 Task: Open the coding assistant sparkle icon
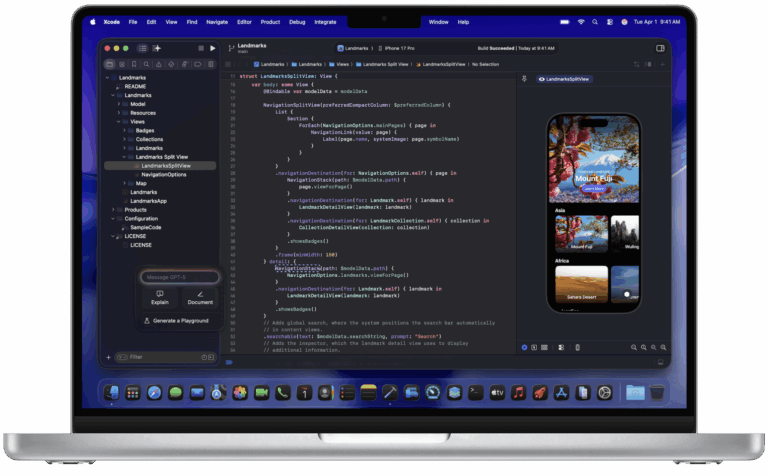[x=157, y=48]
